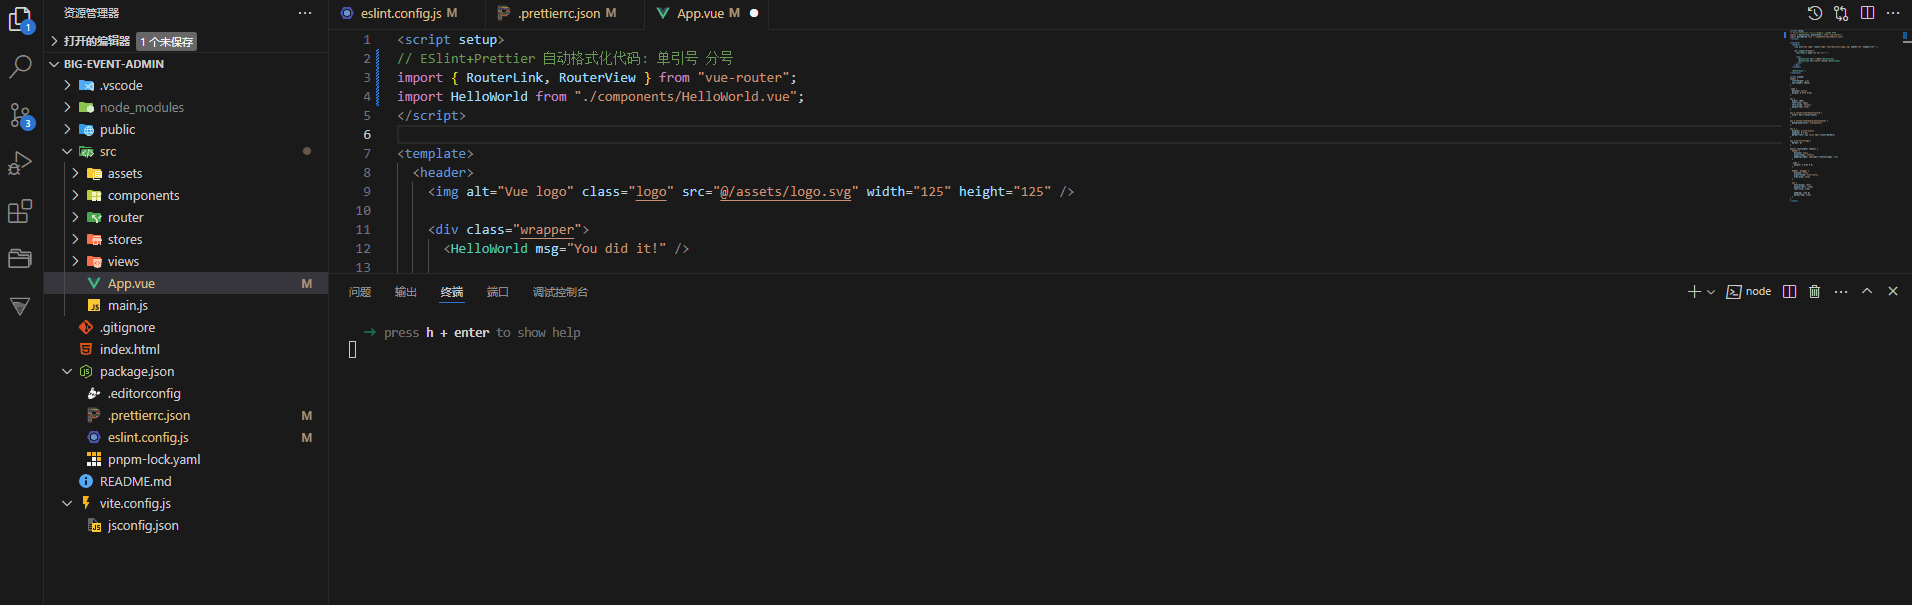Image resolution: width=1912 pixels, height=605 pixels.
Task: Switch to the 端口 panel tab
Action: (498, 292)
